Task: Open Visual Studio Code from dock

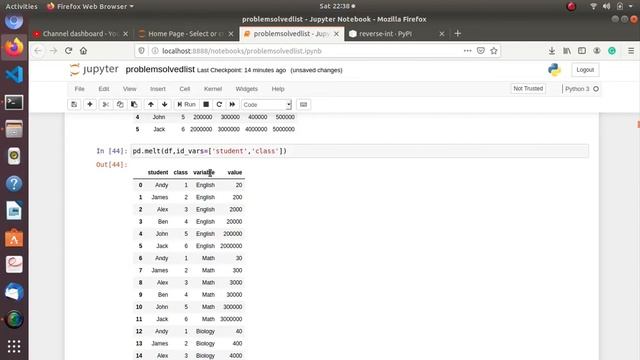Action: click(x=14, y=75)
